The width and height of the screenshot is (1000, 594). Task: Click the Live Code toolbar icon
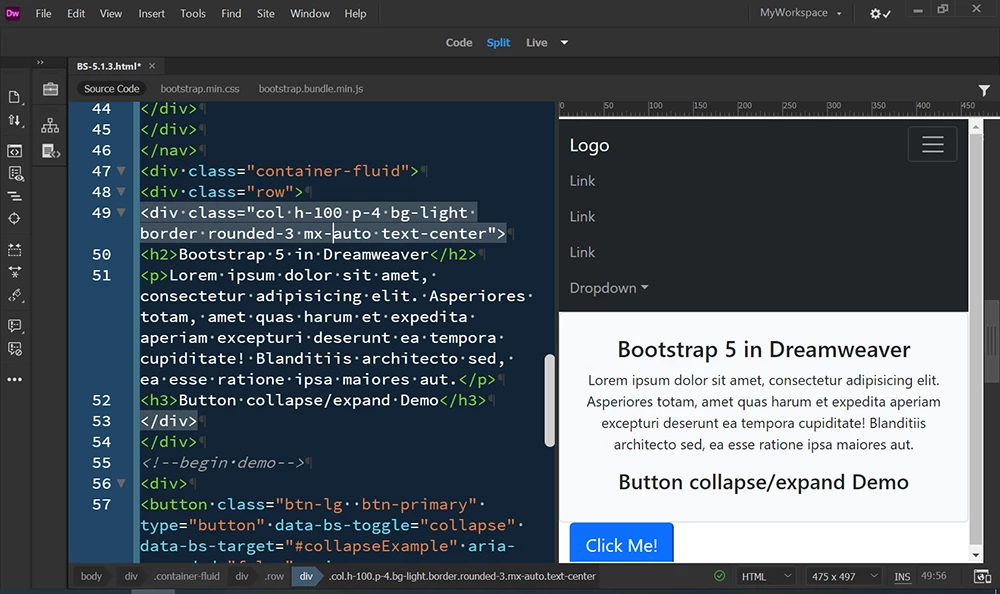(x=14, y=151)
